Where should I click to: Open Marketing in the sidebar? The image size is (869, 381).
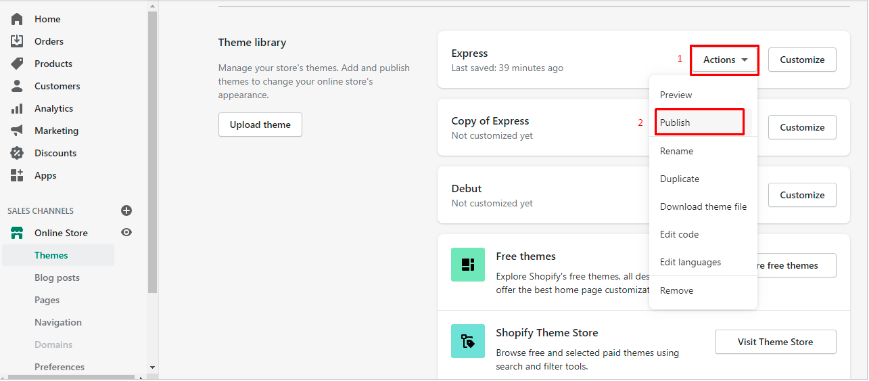pyautogui.click(x=57, y=131)
